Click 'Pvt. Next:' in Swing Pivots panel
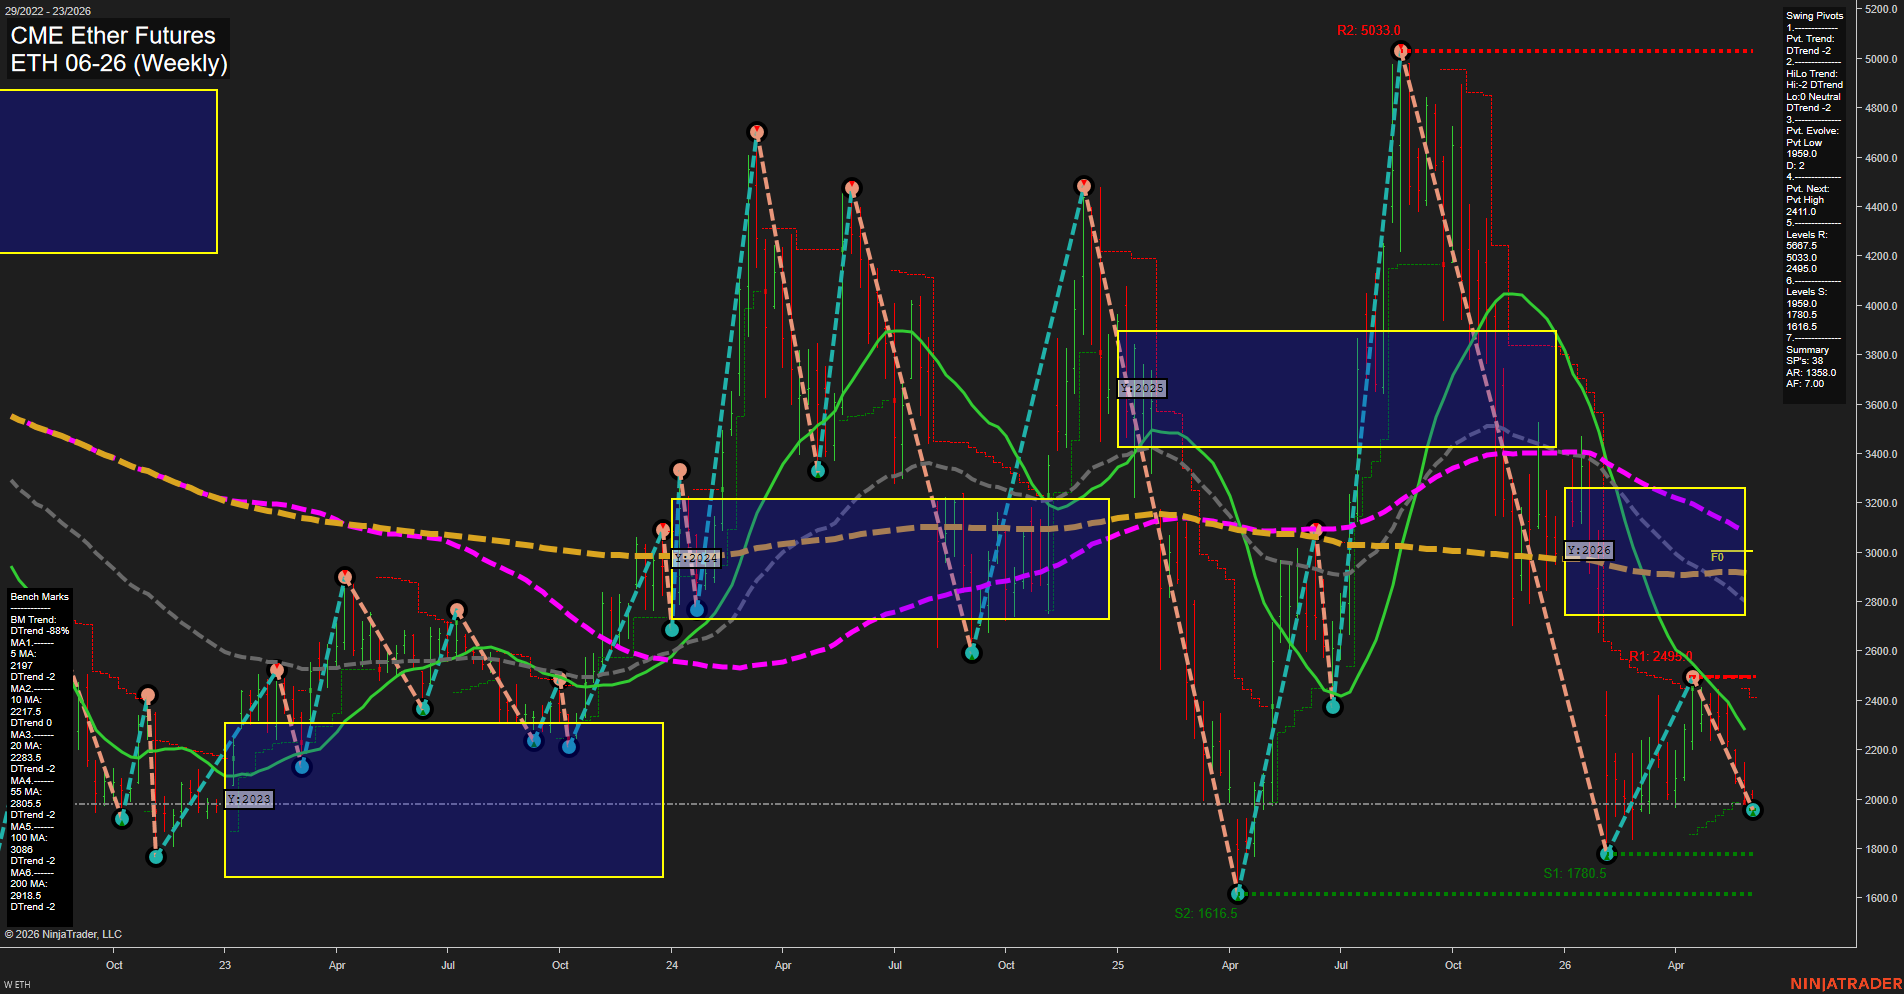The width and height of the screenshot is (1904, 994). click(x=1807, y=189)
